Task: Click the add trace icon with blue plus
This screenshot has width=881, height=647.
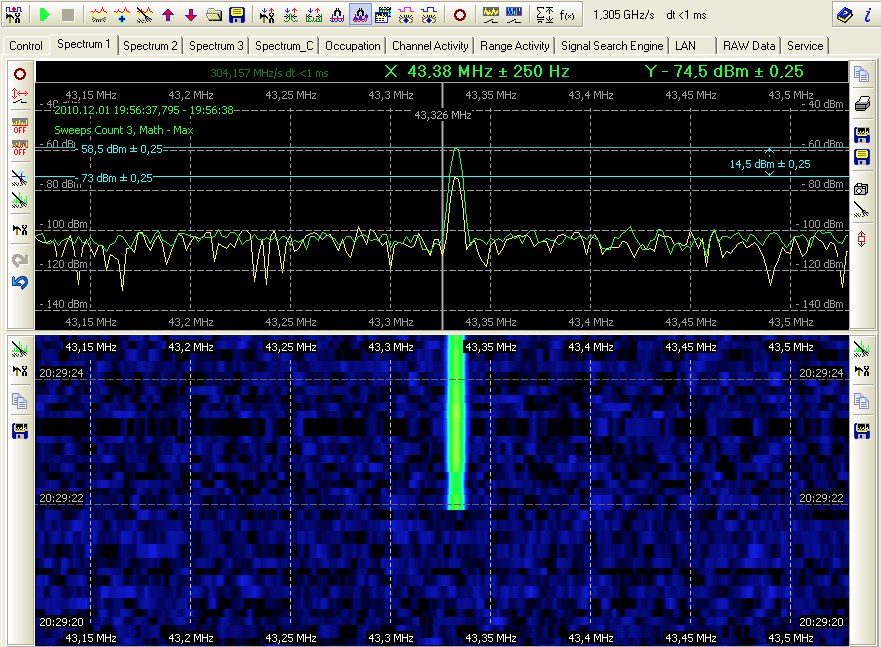Action: coord(122,15)
